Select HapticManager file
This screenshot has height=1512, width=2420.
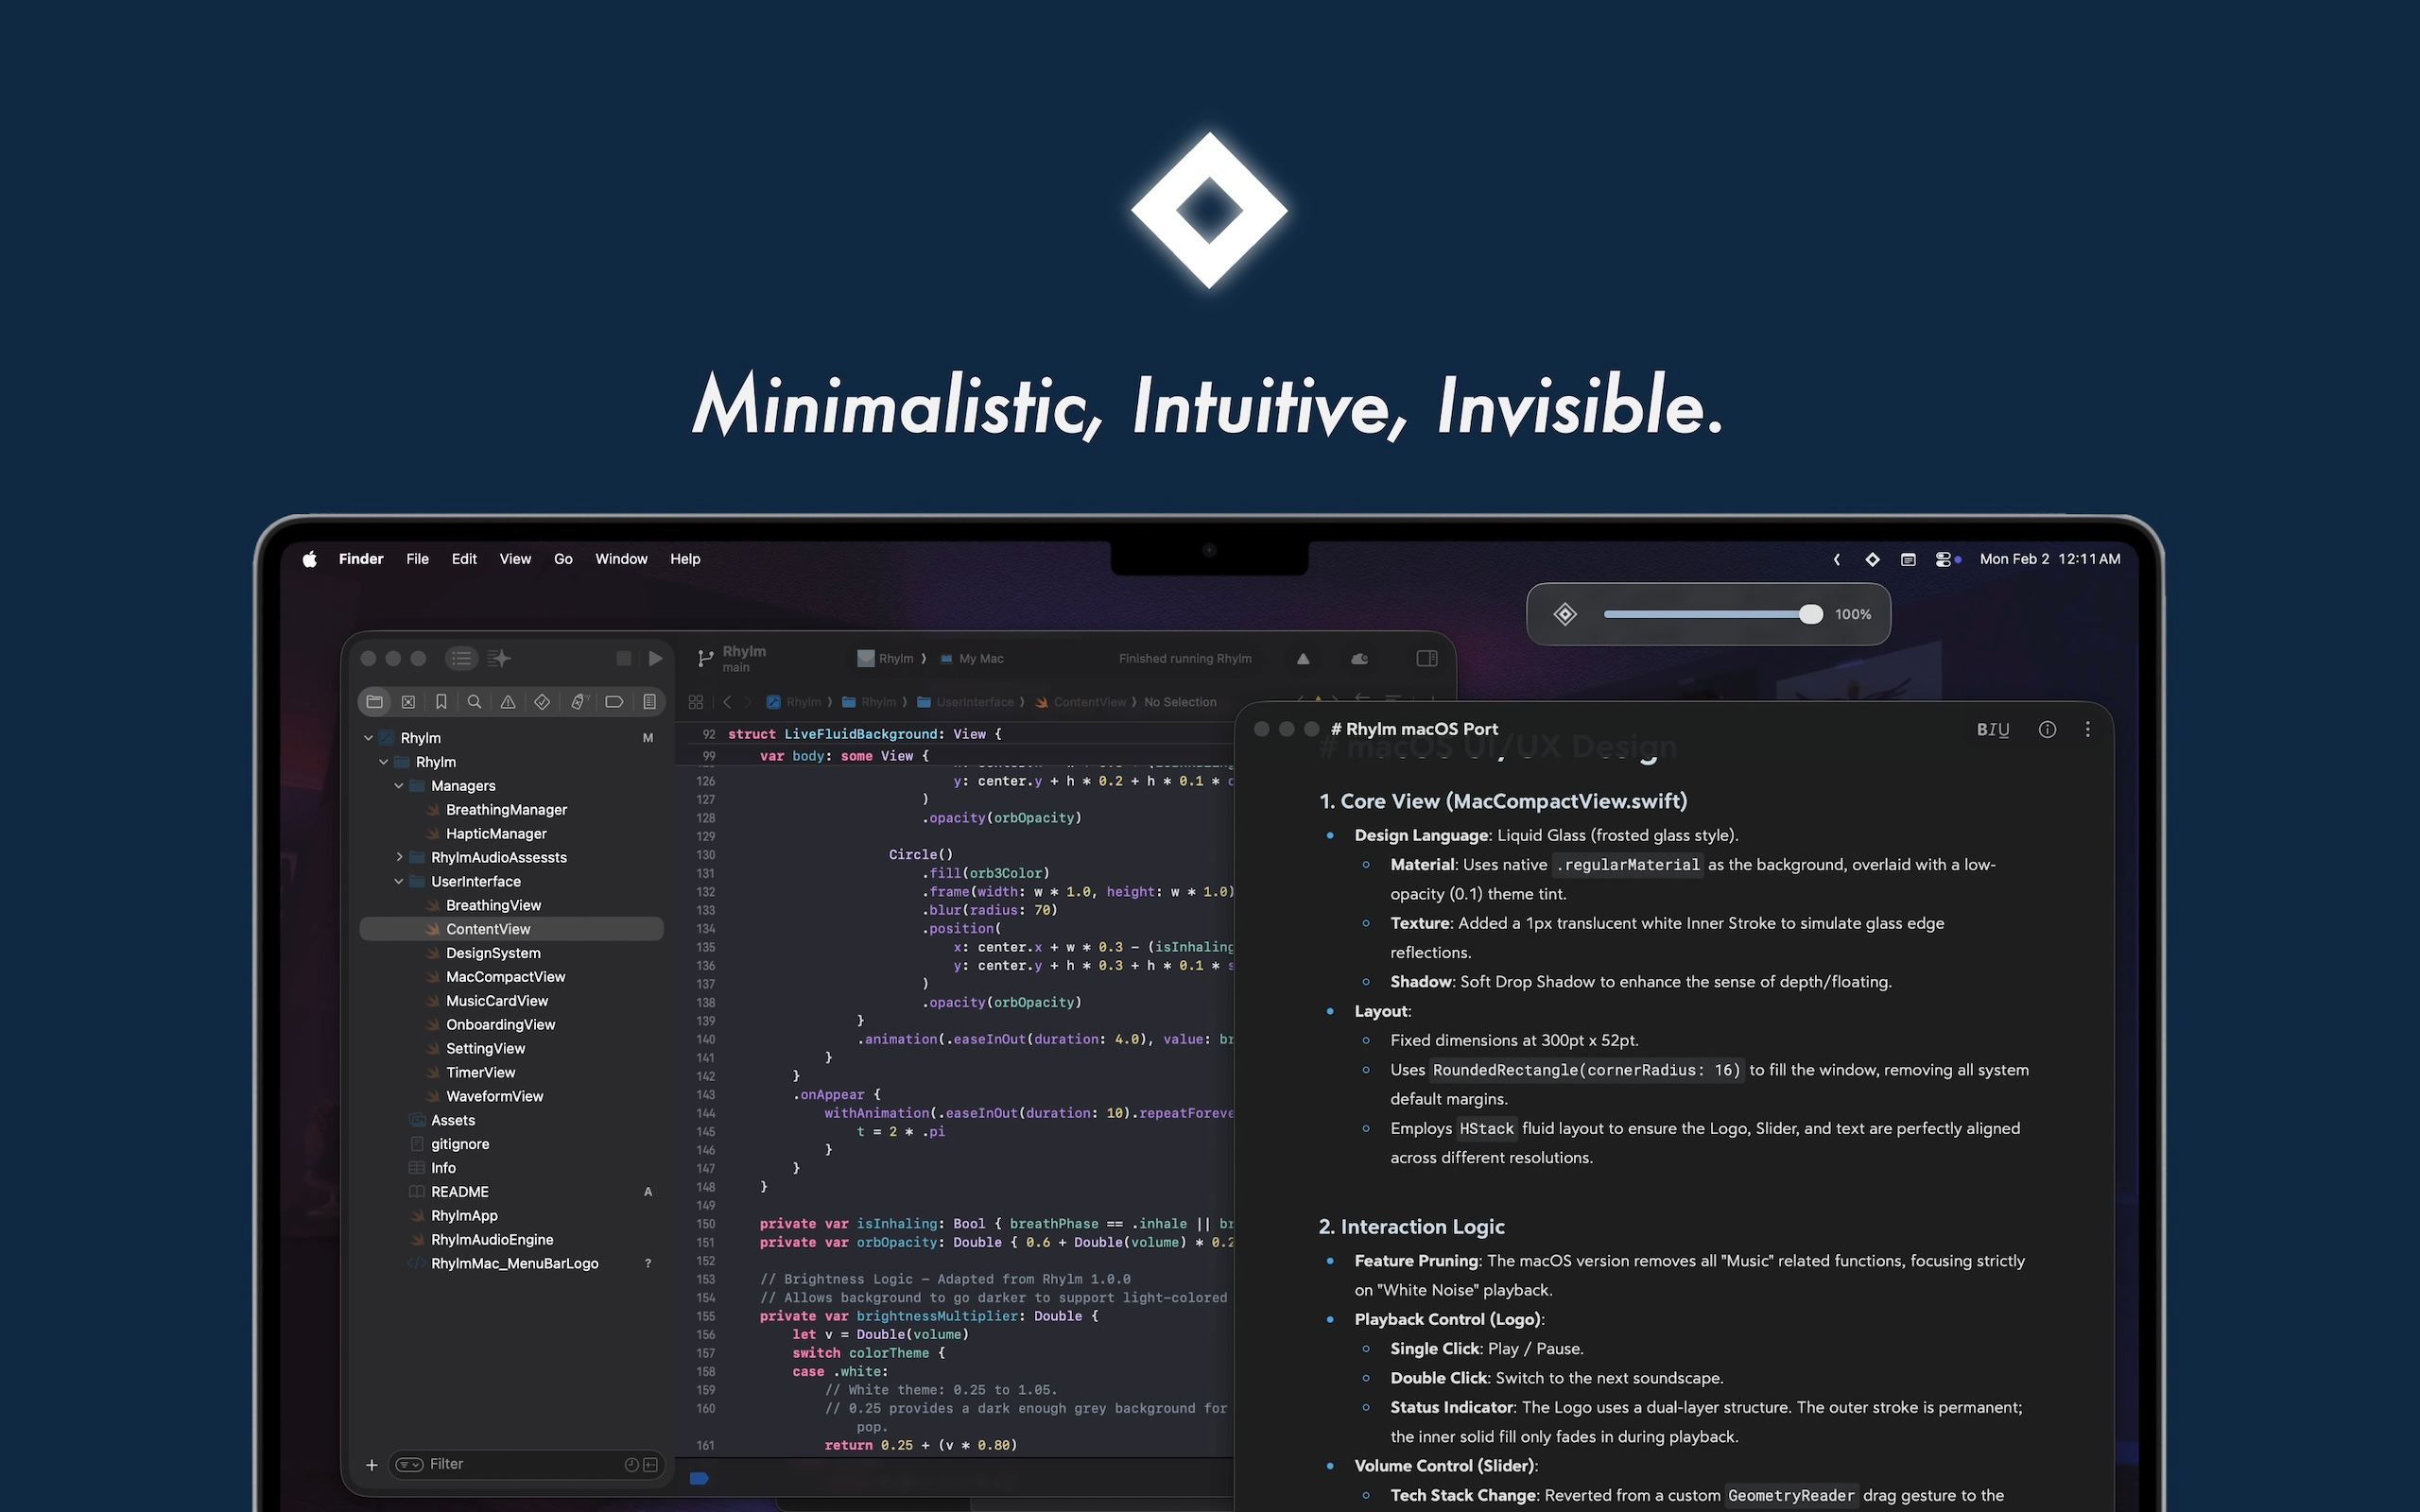tap(496, 834)
